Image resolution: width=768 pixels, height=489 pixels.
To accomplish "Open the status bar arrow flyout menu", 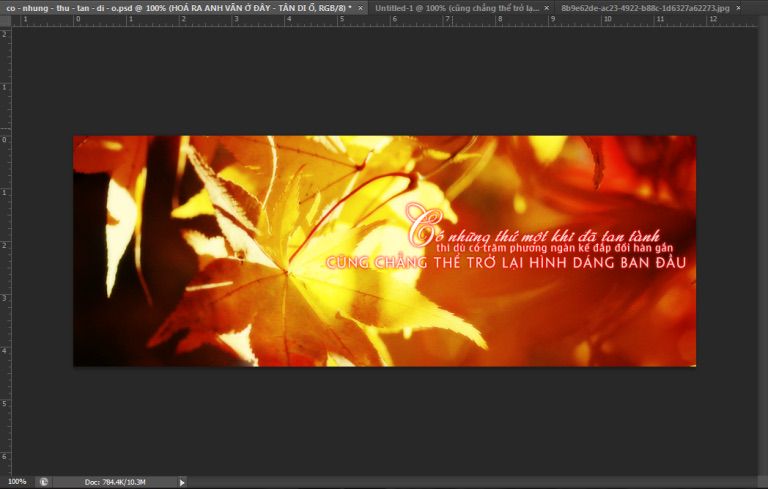I will 182,482.
